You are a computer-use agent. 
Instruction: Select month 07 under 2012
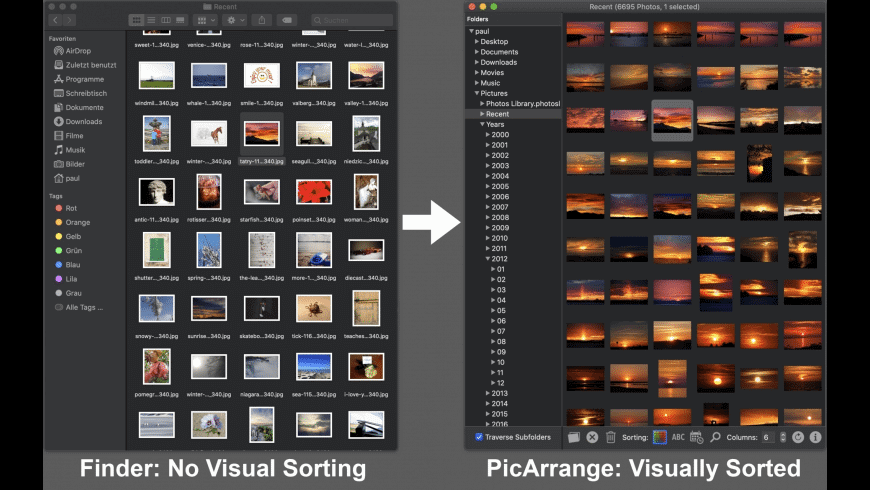tap(501, 331)
